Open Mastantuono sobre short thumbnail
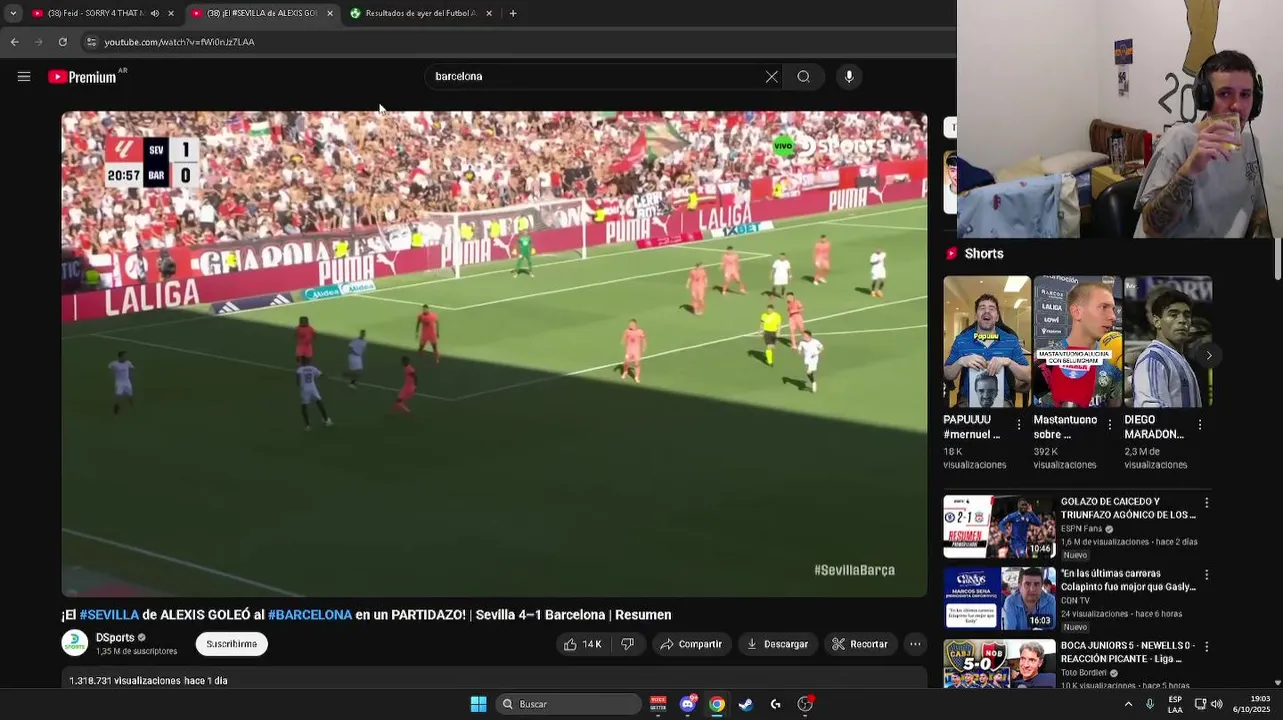 pos(1077,341)
